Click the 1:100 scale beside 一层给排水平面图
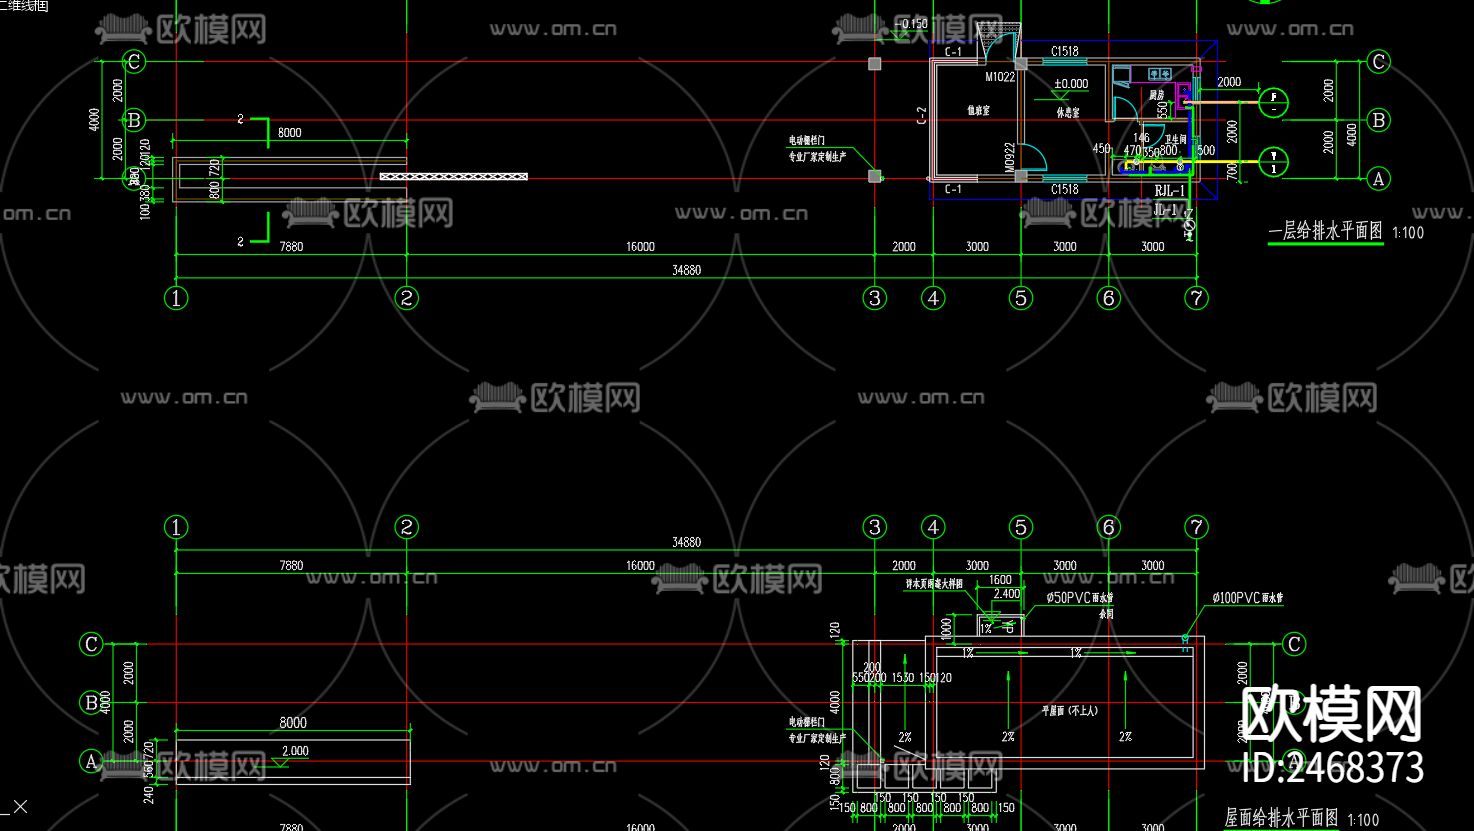Screen dimensions: 1474x831 click(x=1408, y=233)
